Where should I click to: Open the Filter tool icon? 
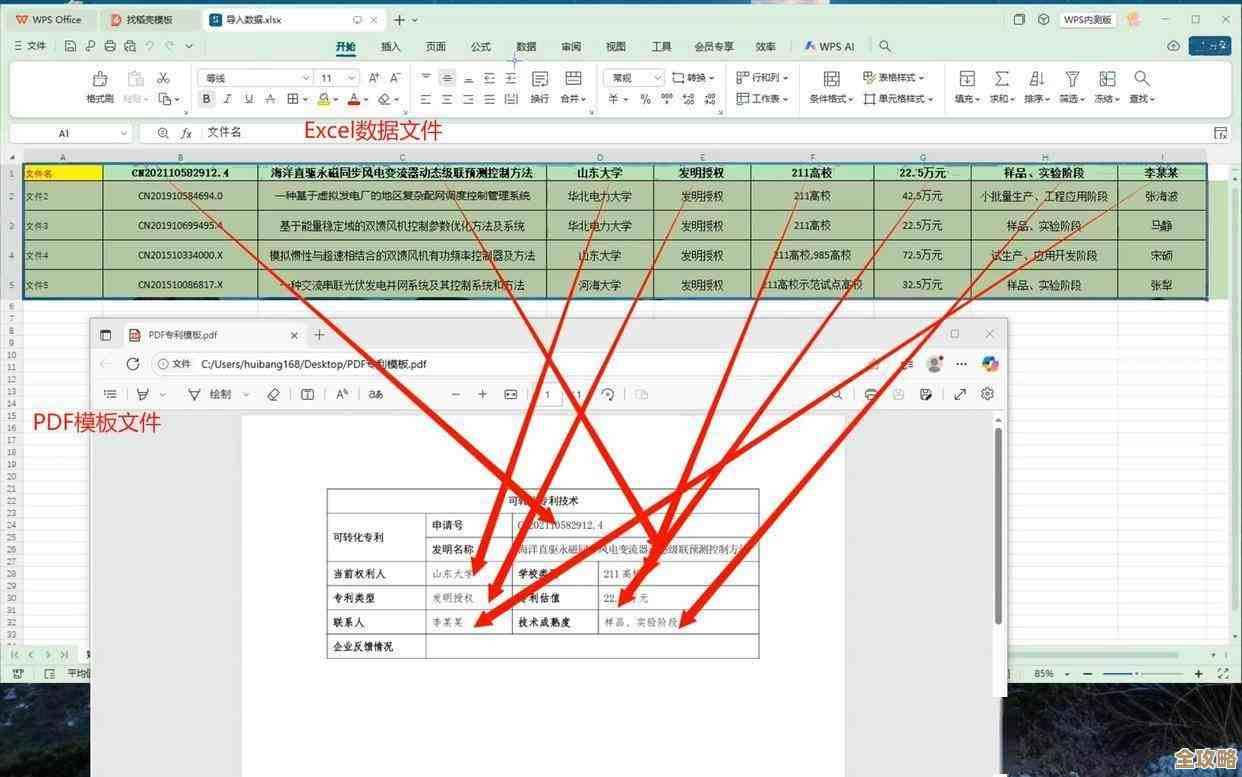click(1071, 78)
